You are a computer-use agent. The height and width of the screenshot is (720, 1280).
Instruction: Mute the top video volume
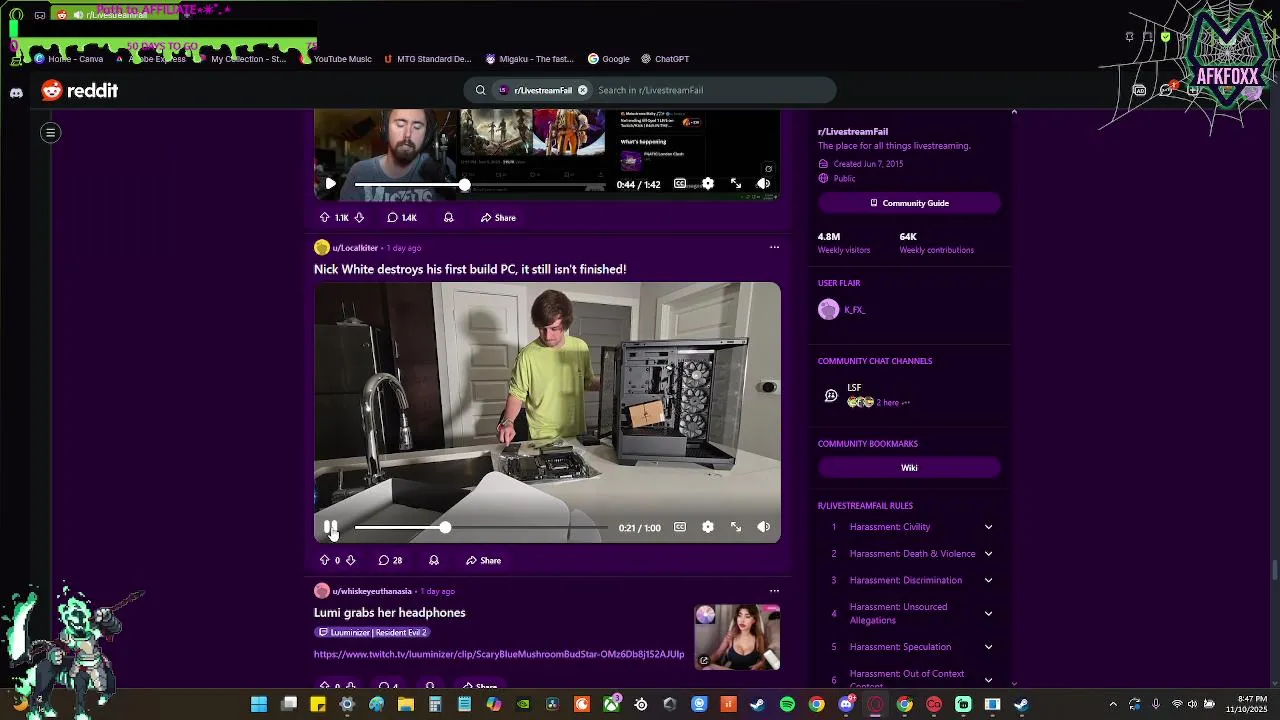click(x=763, y=184)
